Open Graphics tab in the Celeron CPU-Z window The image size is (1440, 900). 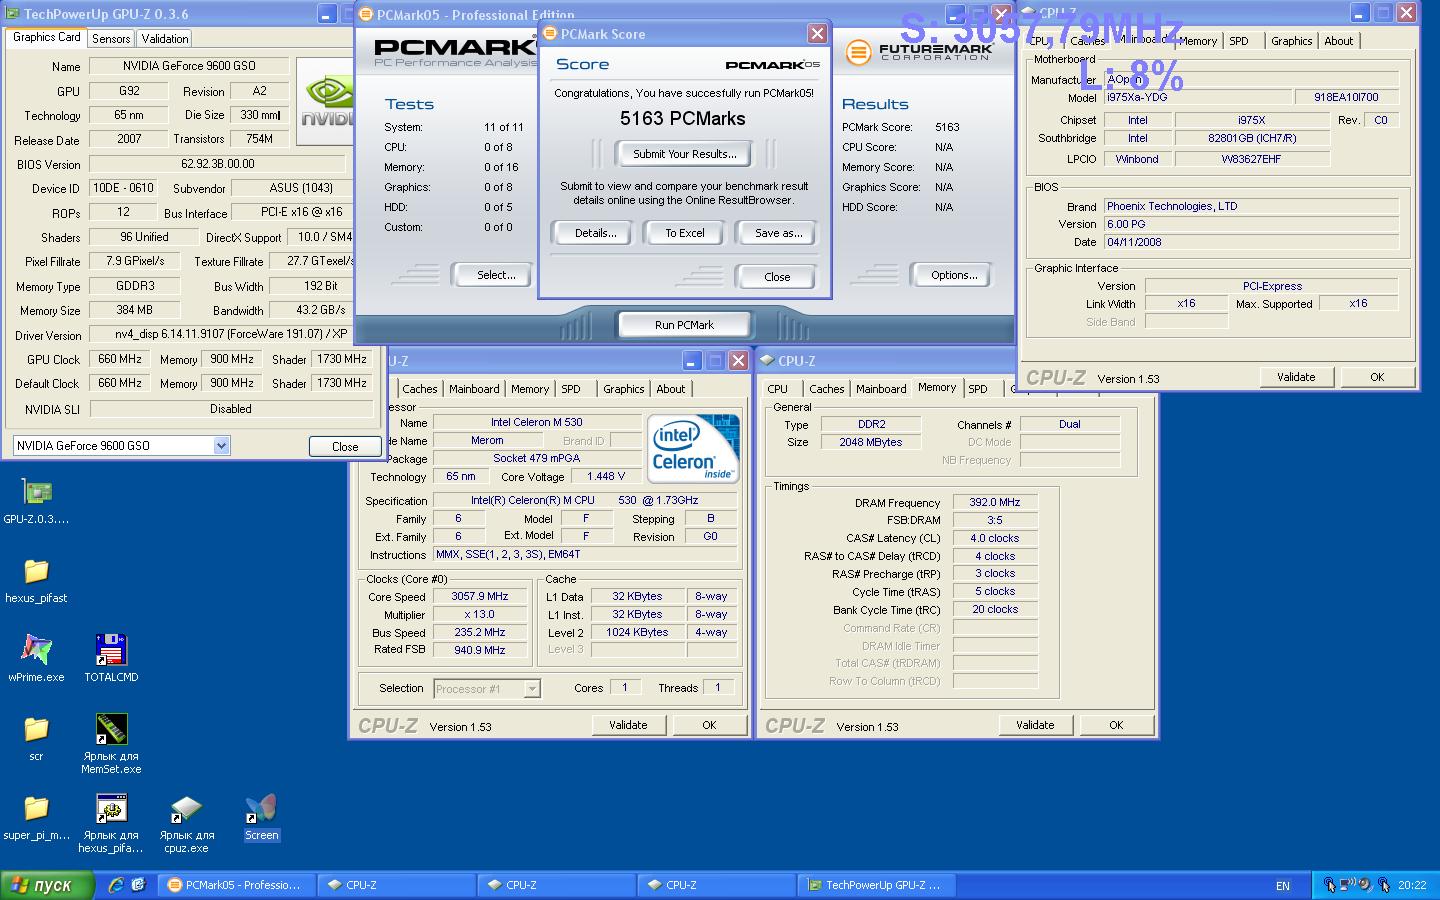tap(623, 389)
